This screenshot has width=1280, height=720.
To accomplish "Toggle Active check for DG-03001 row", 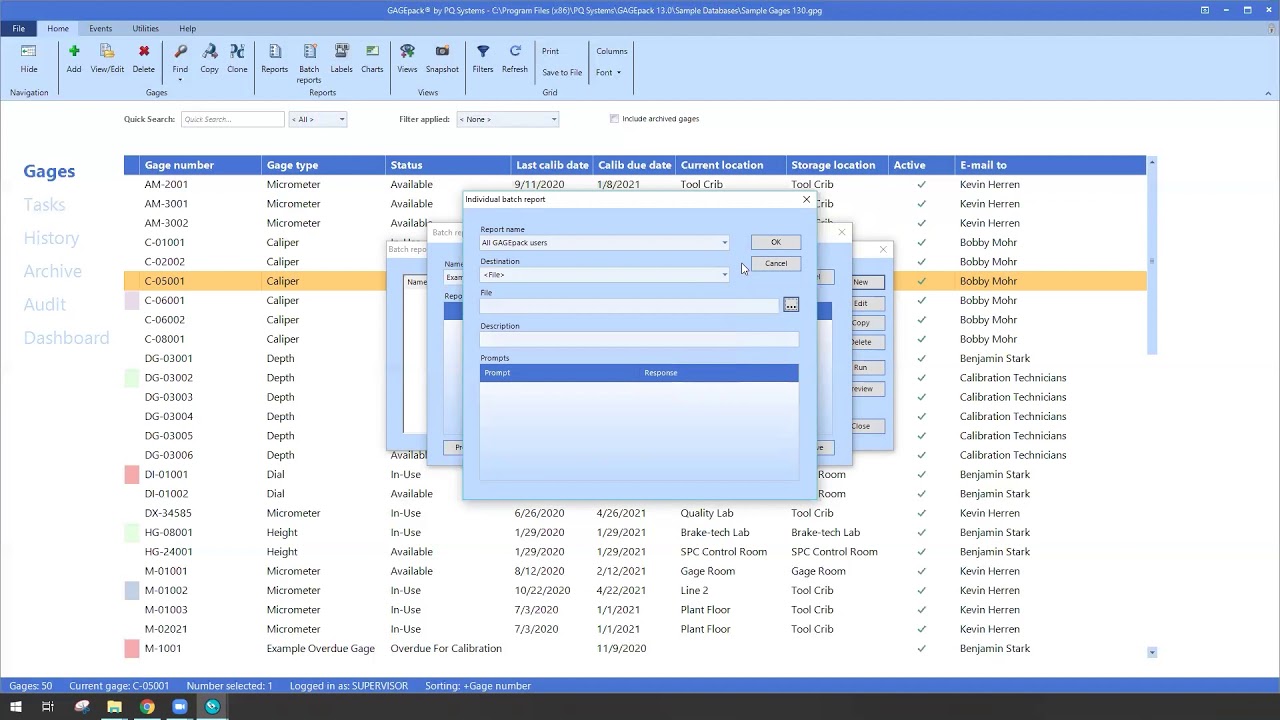I will [921, 358].
